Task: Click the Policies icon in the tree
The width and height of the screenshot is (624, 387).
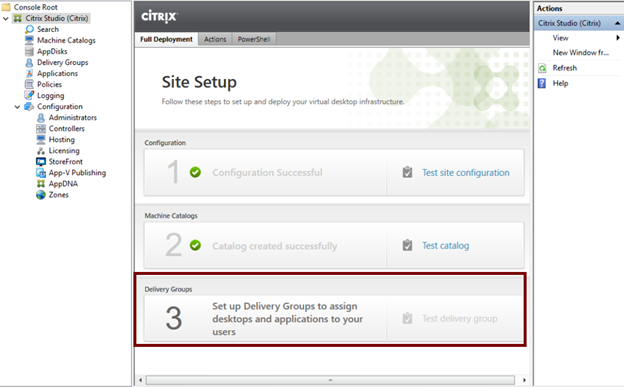Action: coord(29,84)
